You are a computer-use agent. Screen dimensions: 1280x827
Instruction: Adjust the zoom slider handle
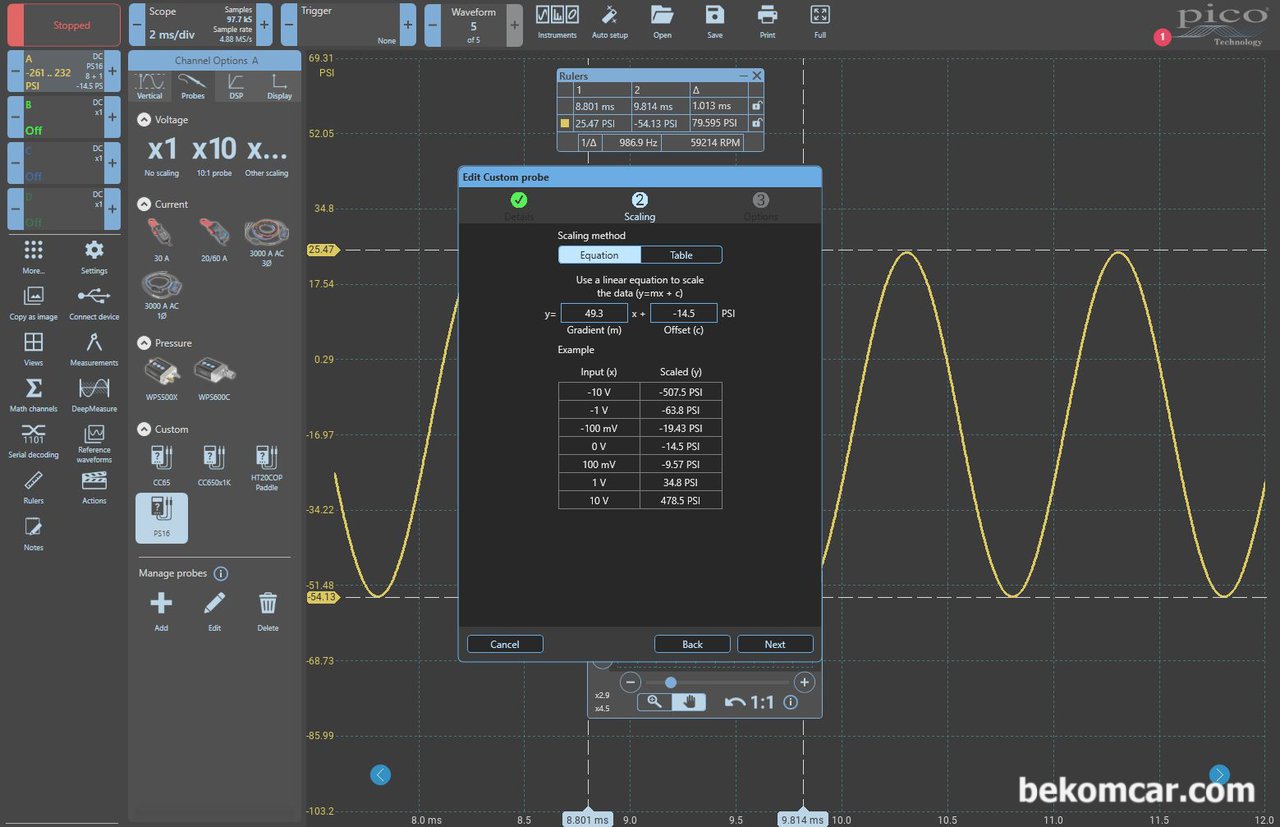pos(671,682)
